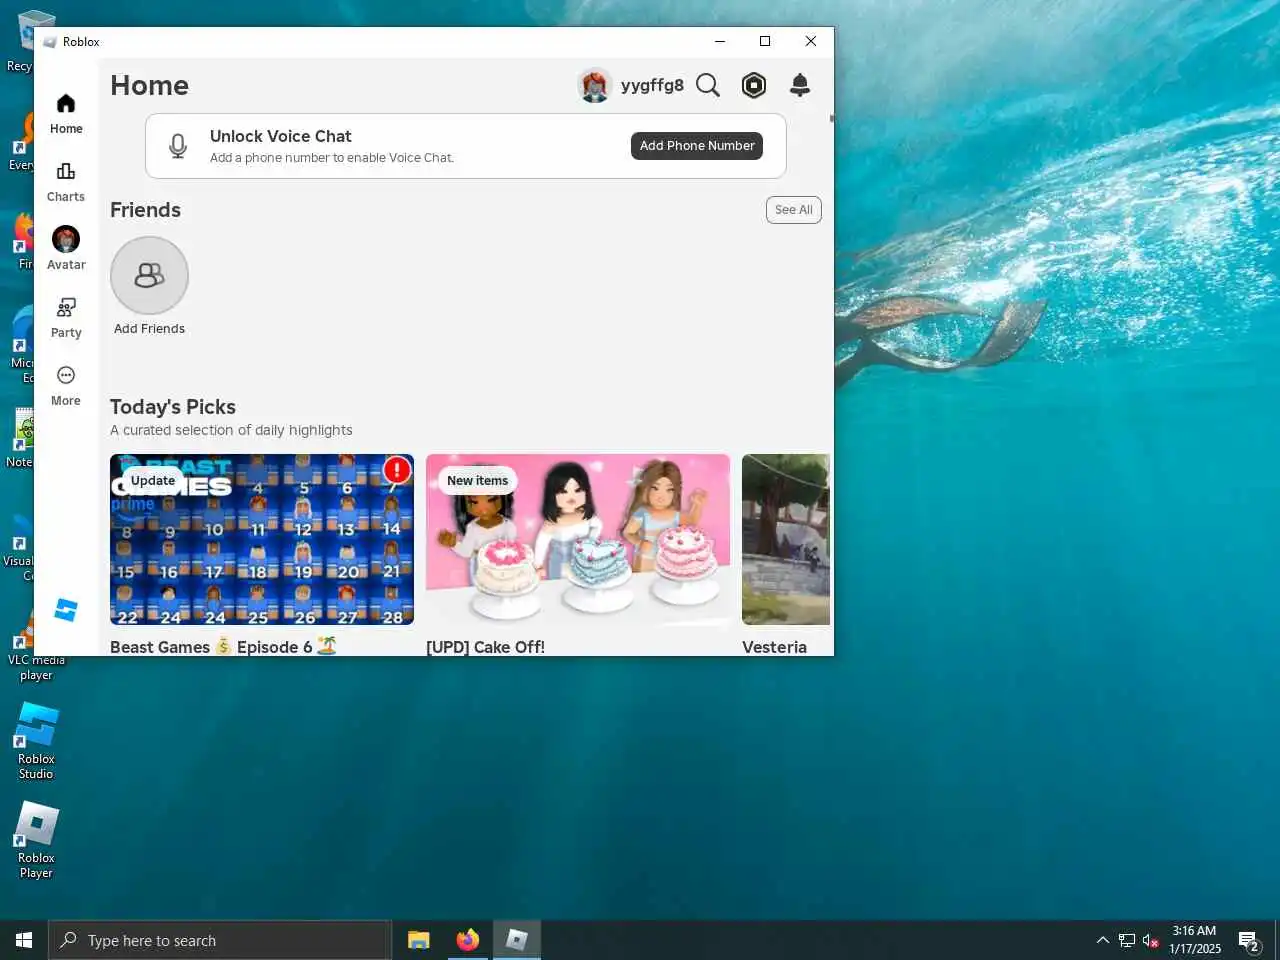Click the Add Friends label
Image resolution: width=1280 pixels, height=960 pixels.
point(149,329)
